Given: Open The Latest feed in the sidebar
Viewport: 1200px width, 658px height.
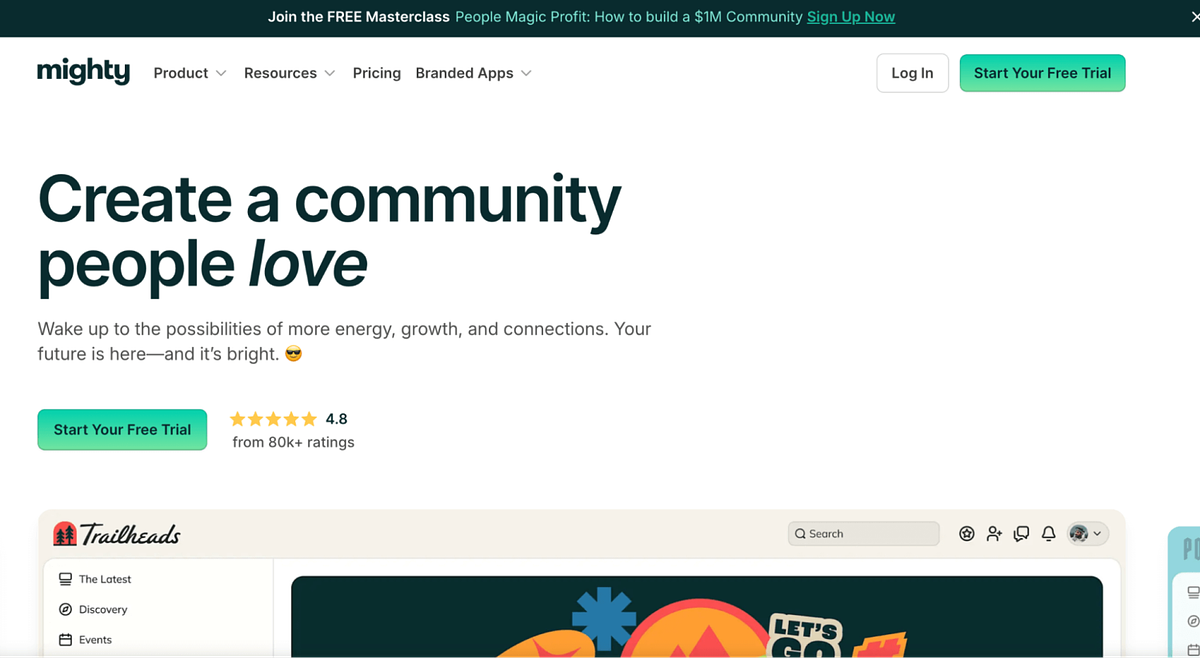Looking at the screenshot, I should pyautogui.click(x=103, y=578).
